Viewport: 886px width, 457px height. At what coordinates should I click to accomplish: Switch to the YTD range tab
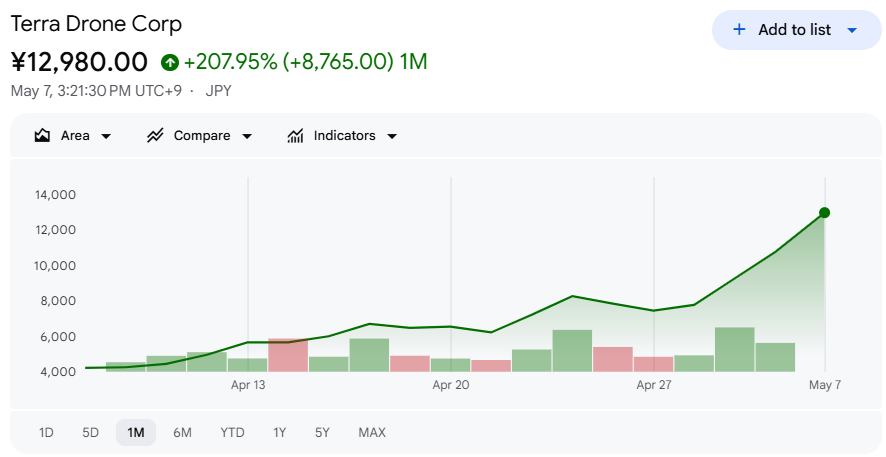coord(232,433)
